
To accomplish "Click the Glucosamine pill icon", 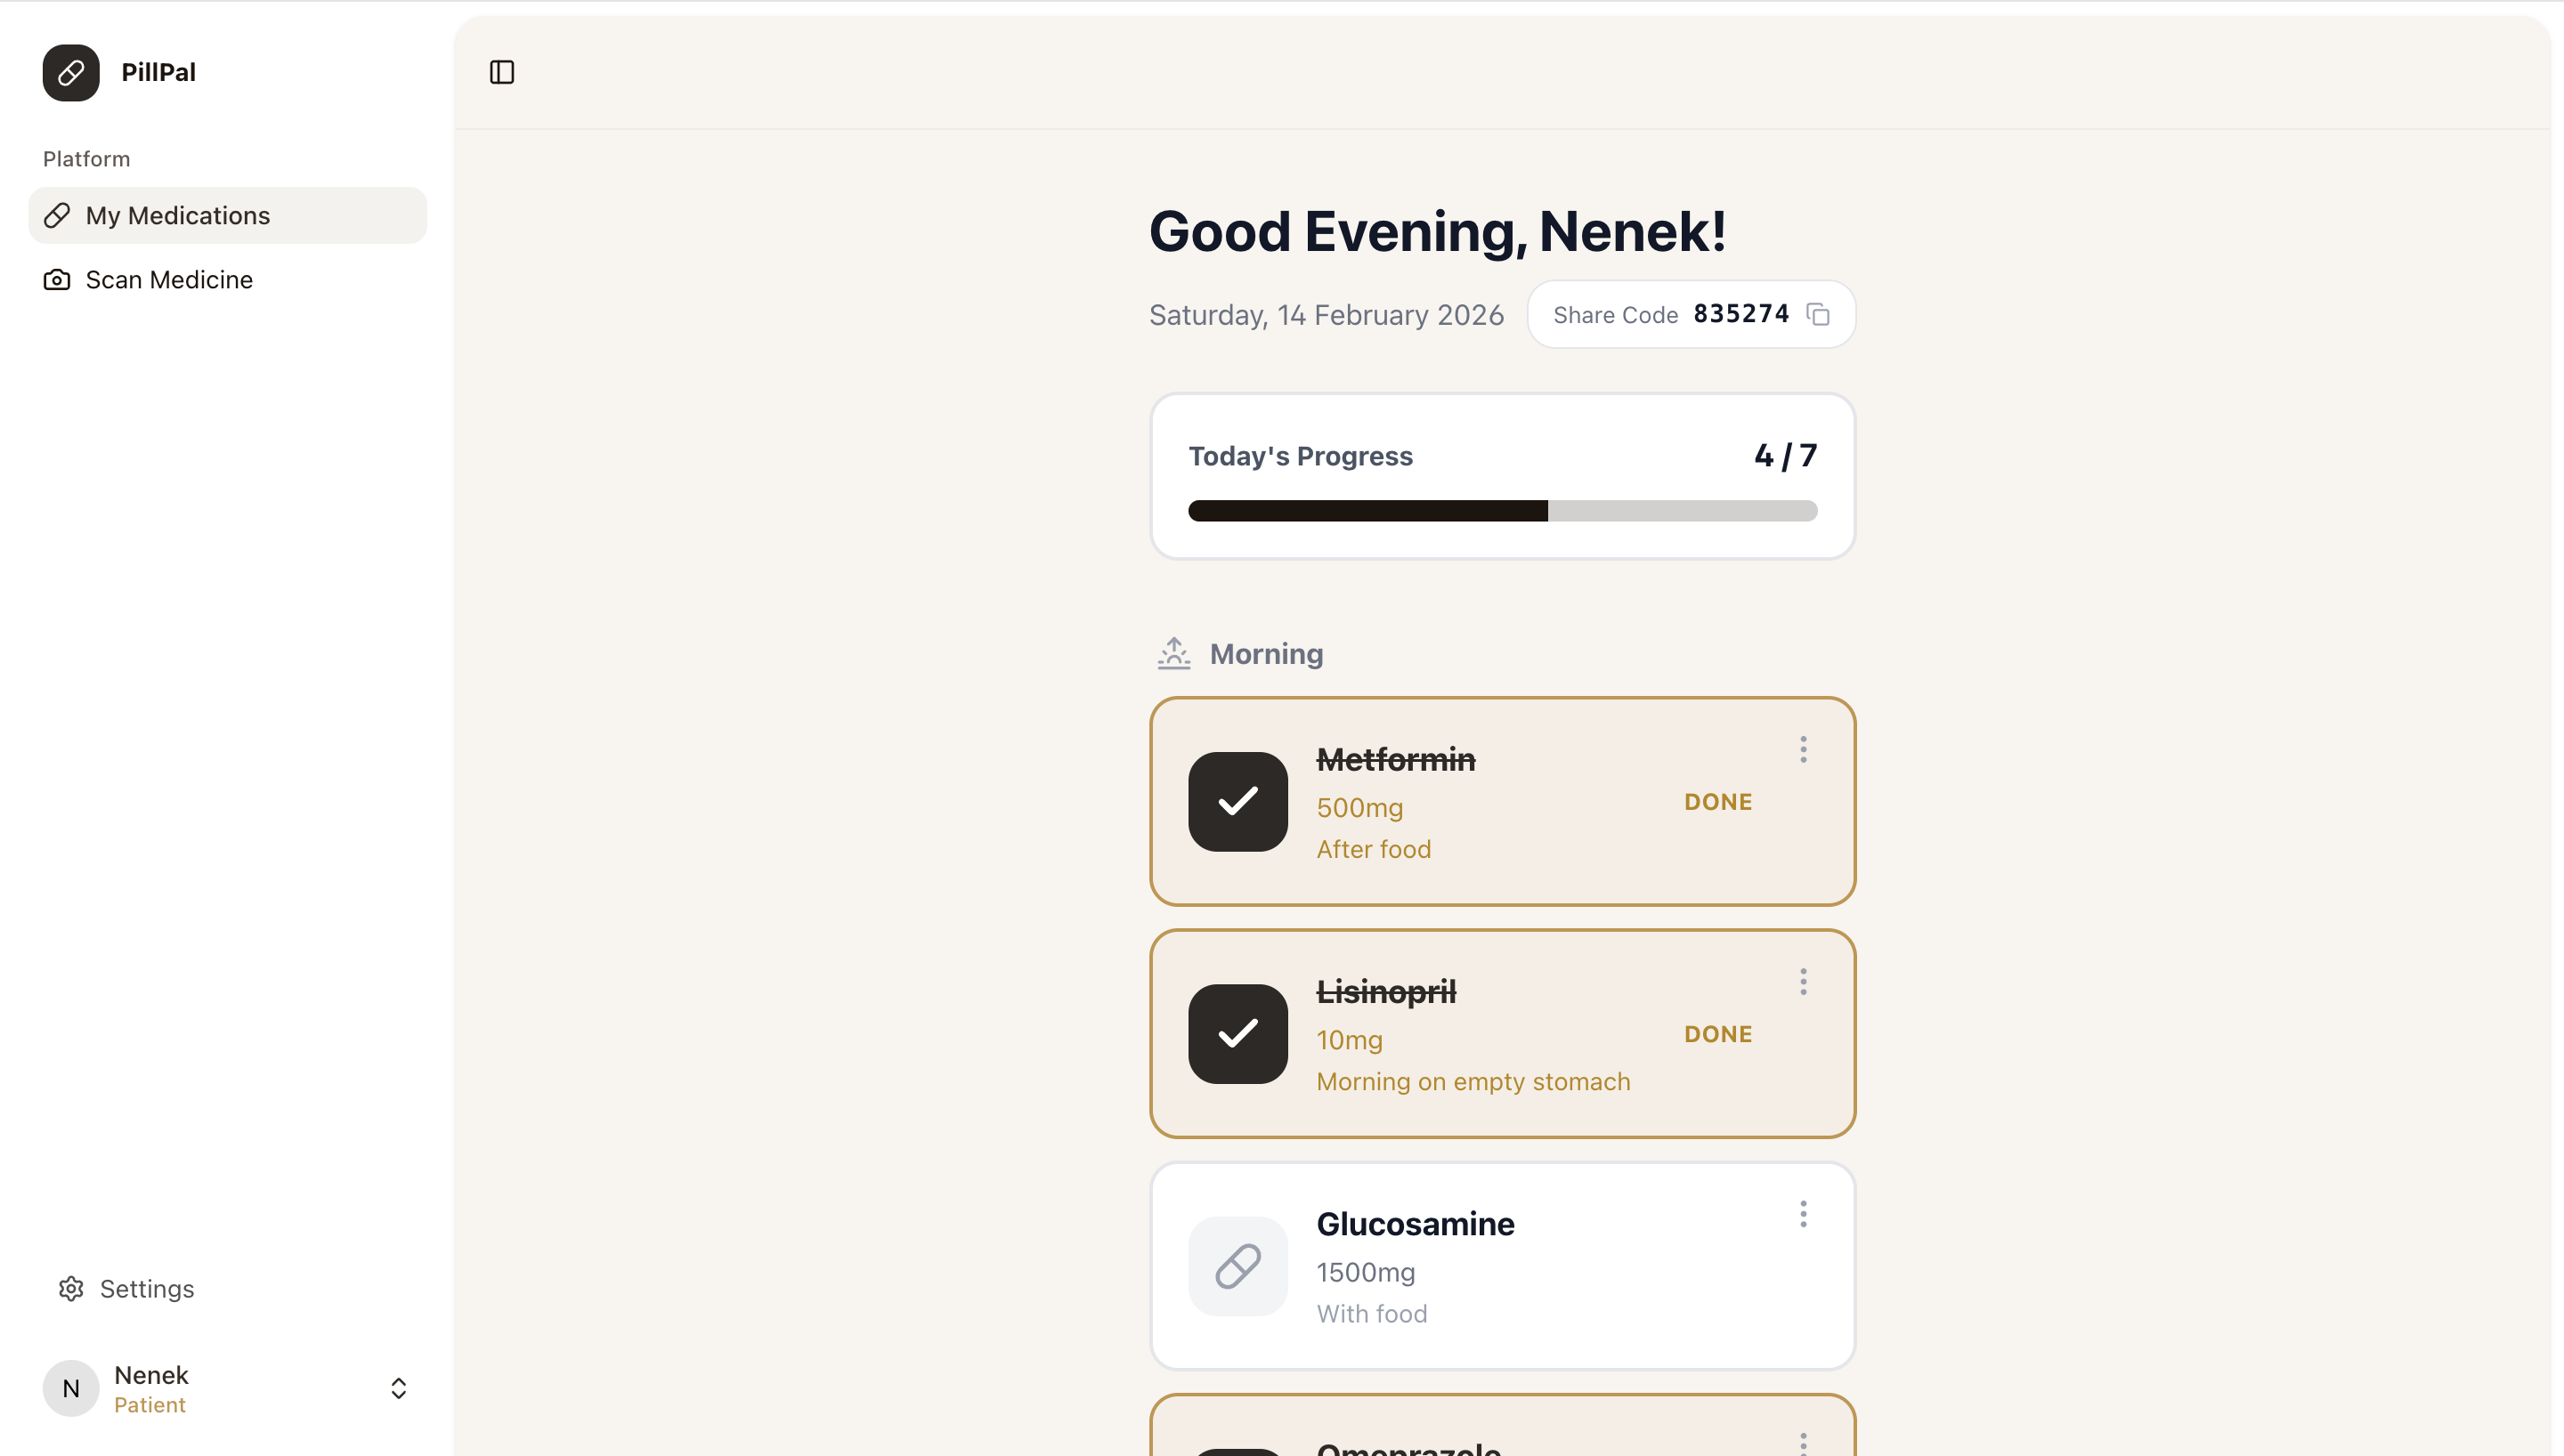I will tap(1237, 1266).
